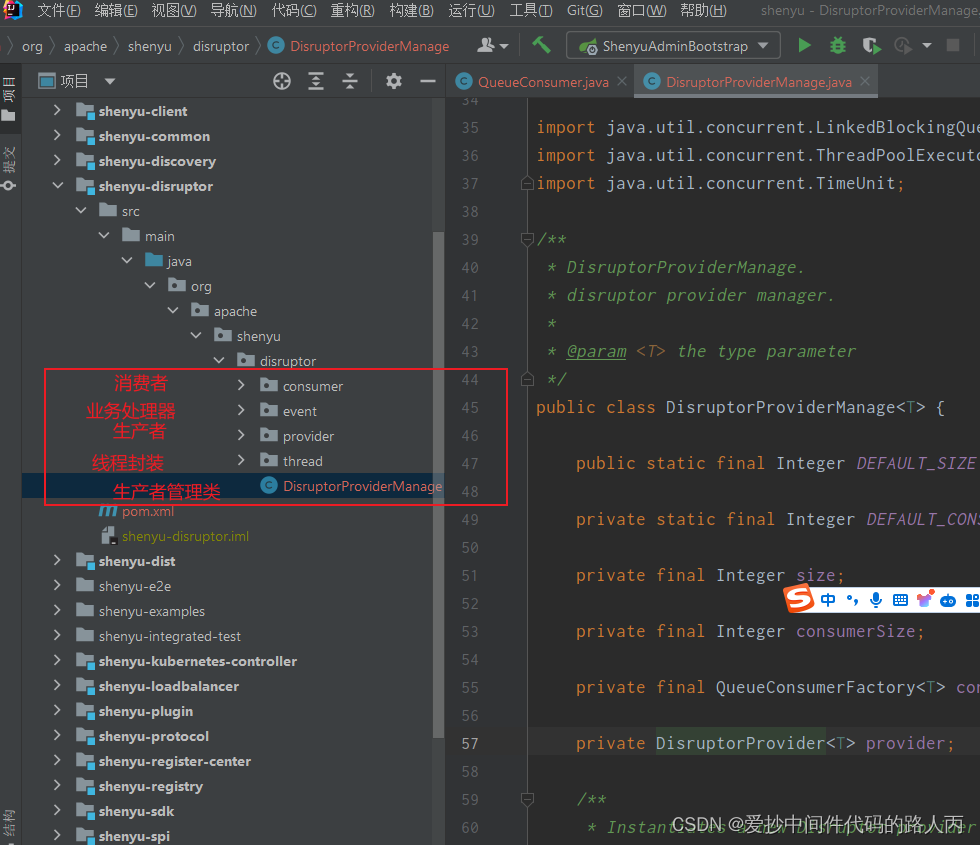980x845 pixels.
Task: Expand the shenyu-common module
Action: tap(58, 136)
